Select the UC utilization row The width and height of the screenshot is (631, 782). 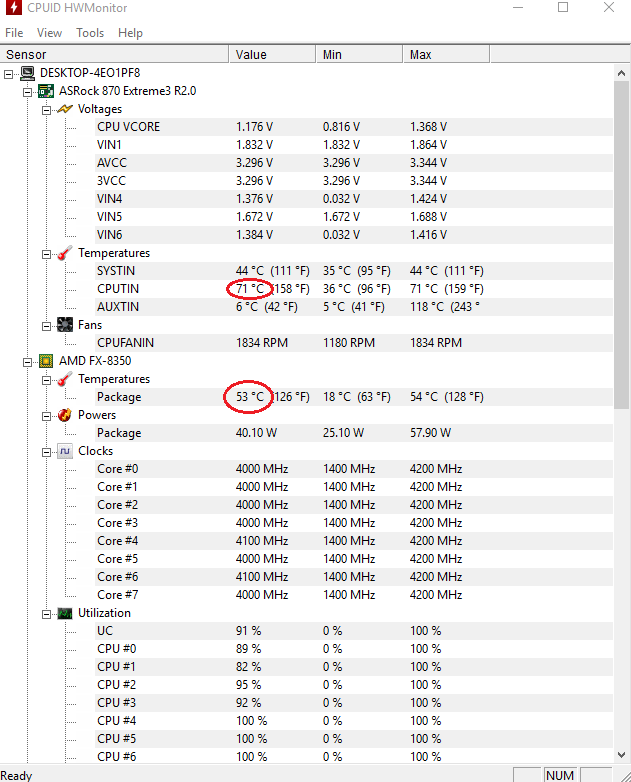pos(354,631)
